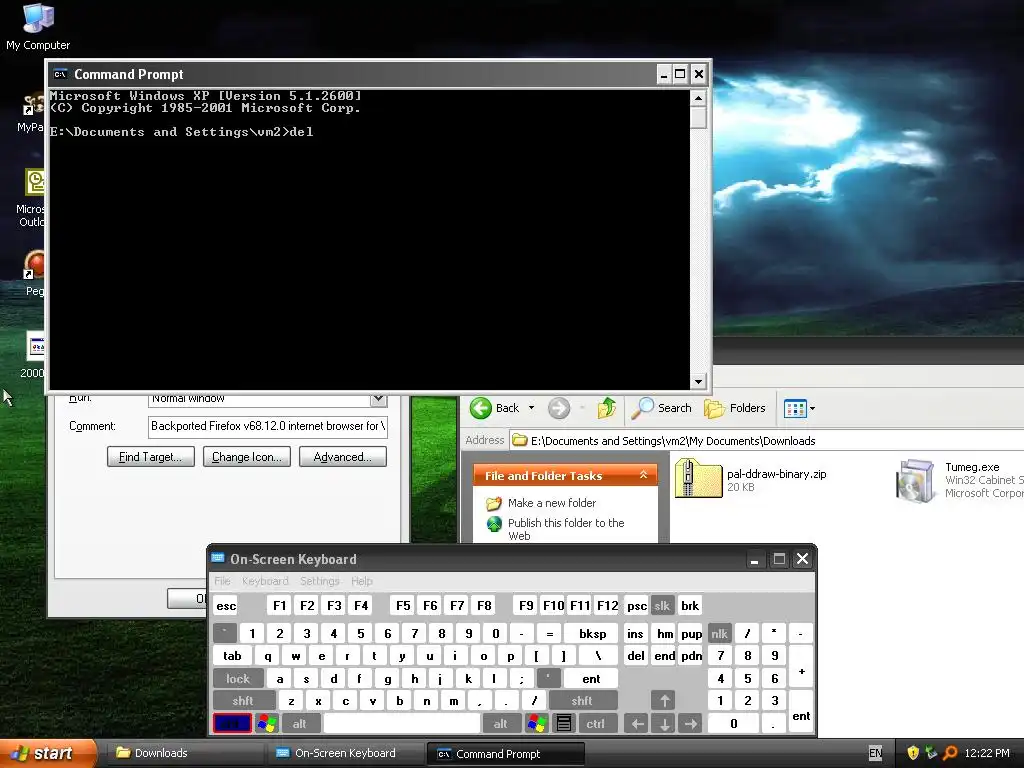1024x768 pixels.
Task: Switch to On-Screen Keyboard taskbar item
Action: click(345, 753)
